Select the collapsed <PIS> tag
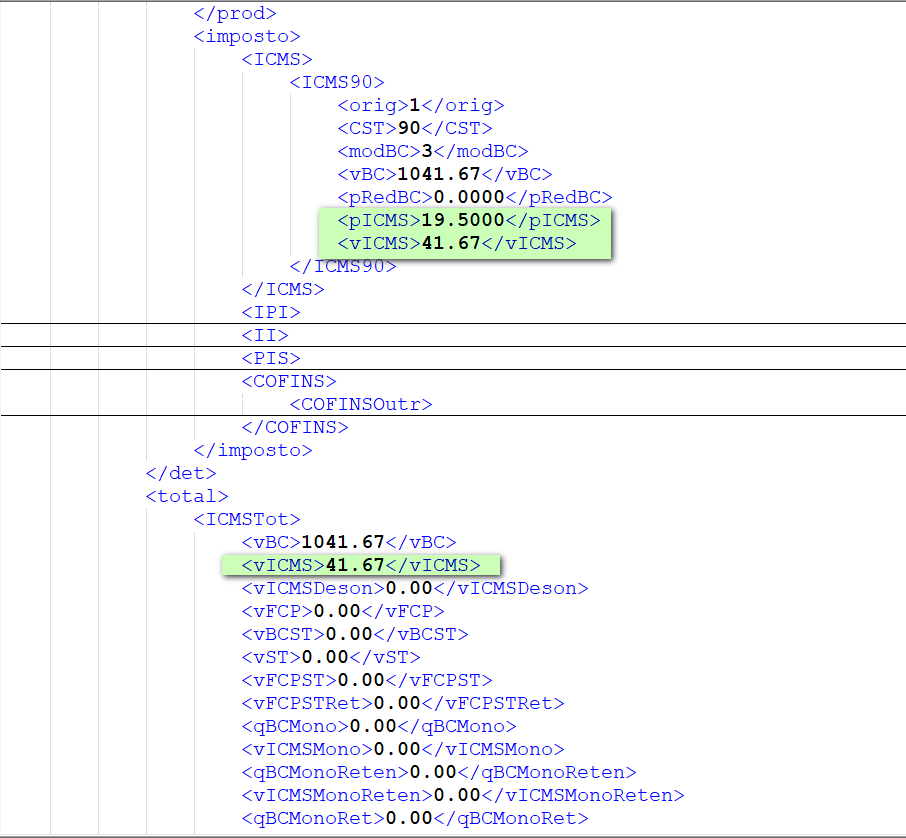Viewport: 906px width, 838px height. pos(272,358)
